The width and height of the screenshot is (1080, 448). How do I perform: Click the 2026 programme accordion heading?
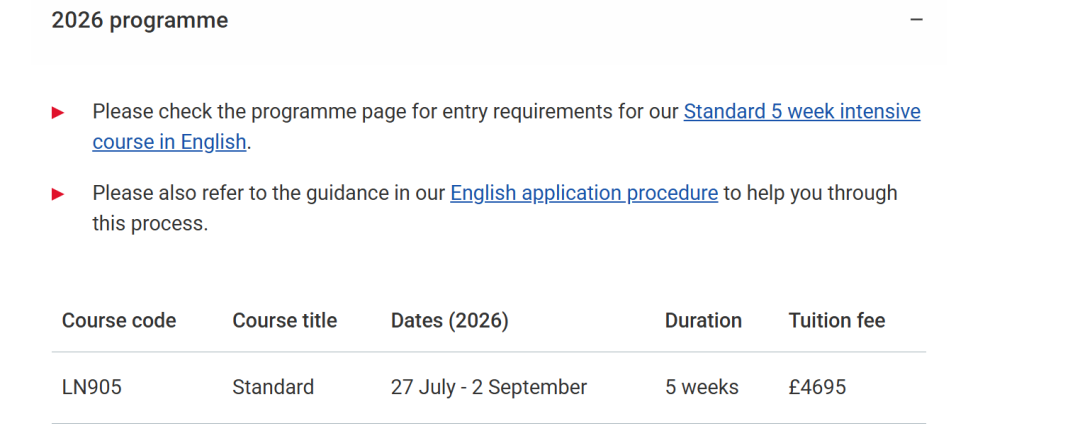click(140, 20)
